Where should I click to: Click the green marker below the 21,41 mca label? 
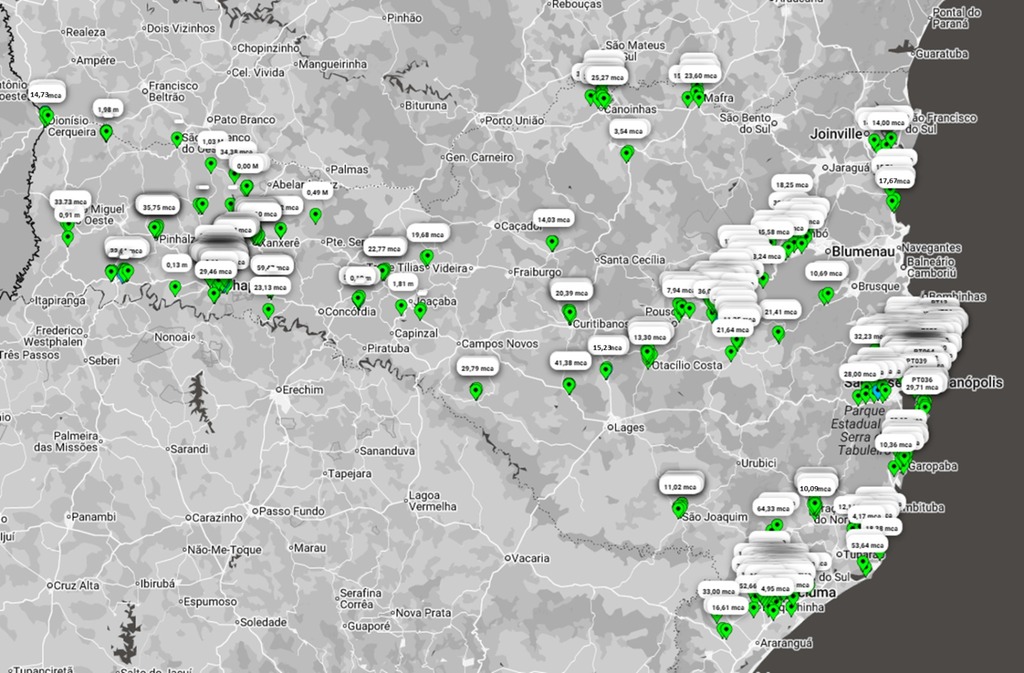(x=778, y=333)
